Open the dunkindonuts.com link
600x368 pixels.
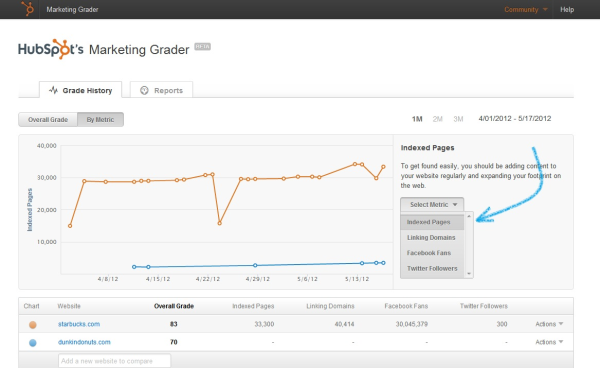tap(84, 342)
